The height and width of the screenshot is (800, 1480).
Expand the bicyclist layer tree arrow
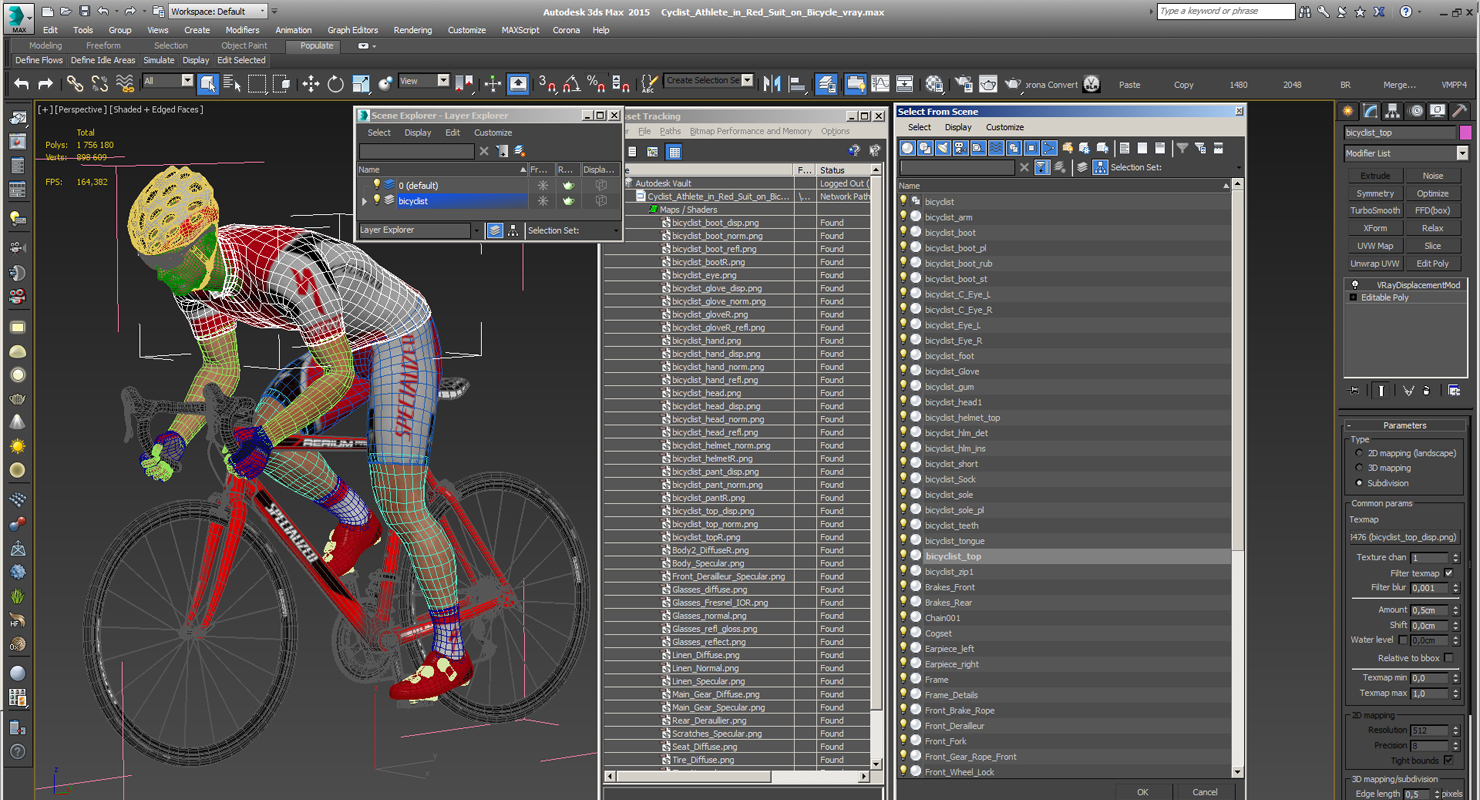pos(364,201)
